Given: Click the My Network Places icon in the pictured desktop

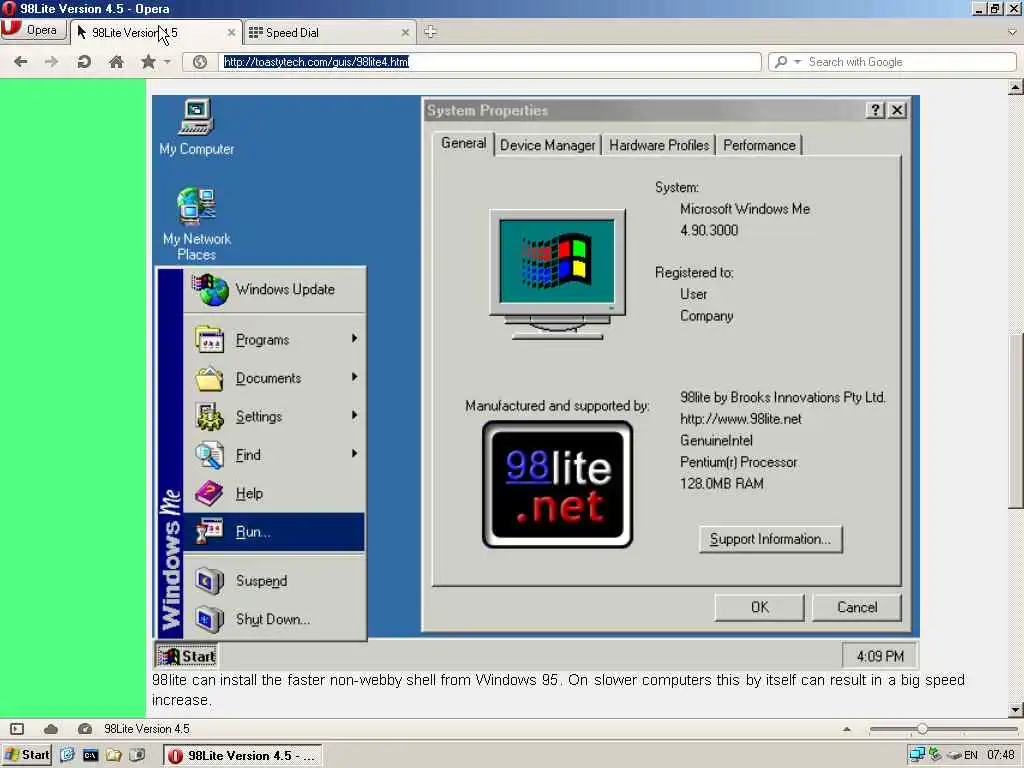Looking at the screenshot, I should [197, 224].
